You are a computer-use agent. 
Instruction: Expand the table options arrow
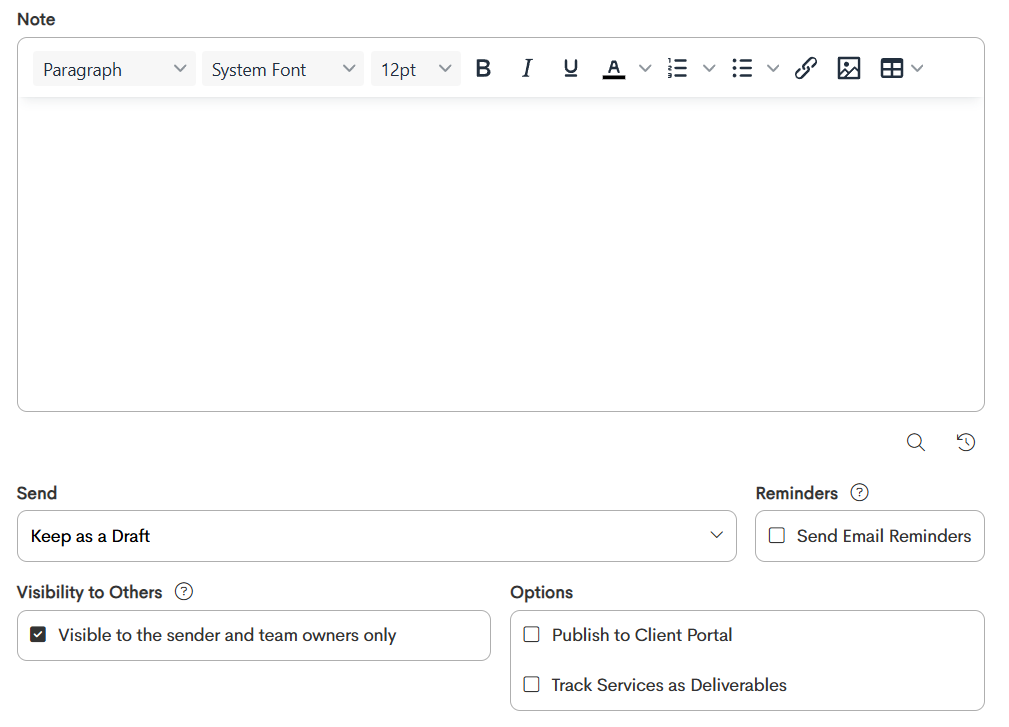tap(918, 68)
